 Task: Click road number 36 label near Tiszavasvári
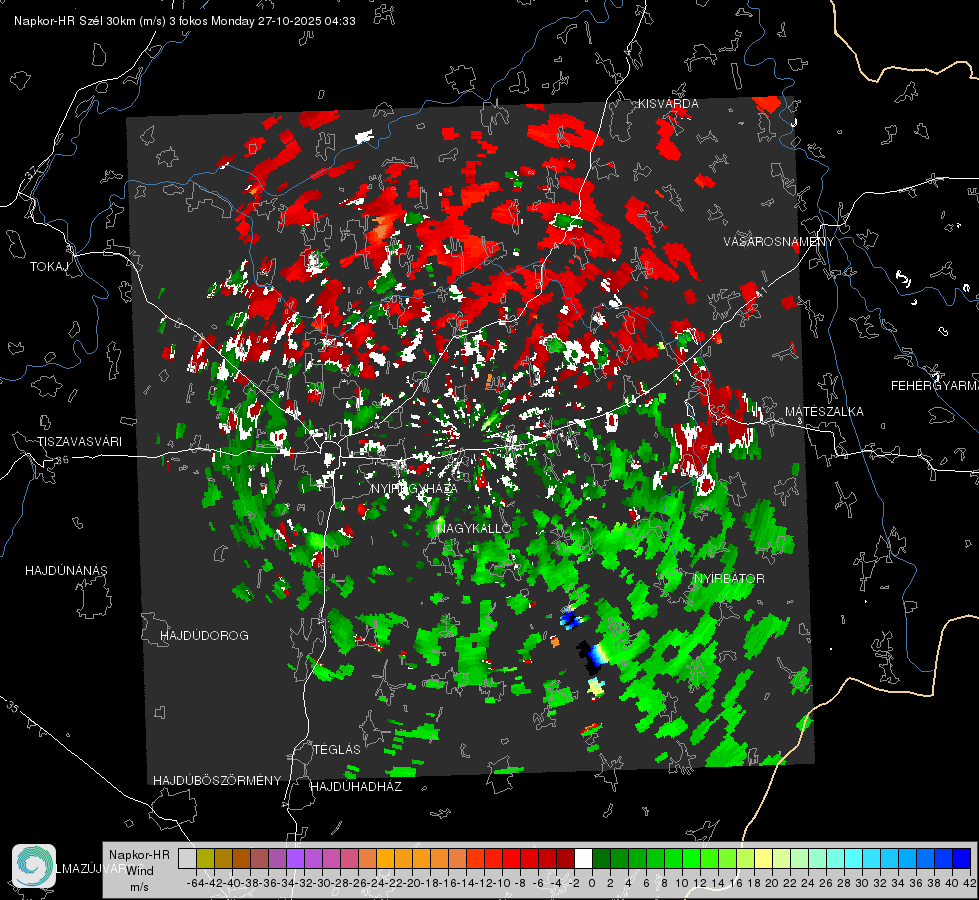point(62,460)
